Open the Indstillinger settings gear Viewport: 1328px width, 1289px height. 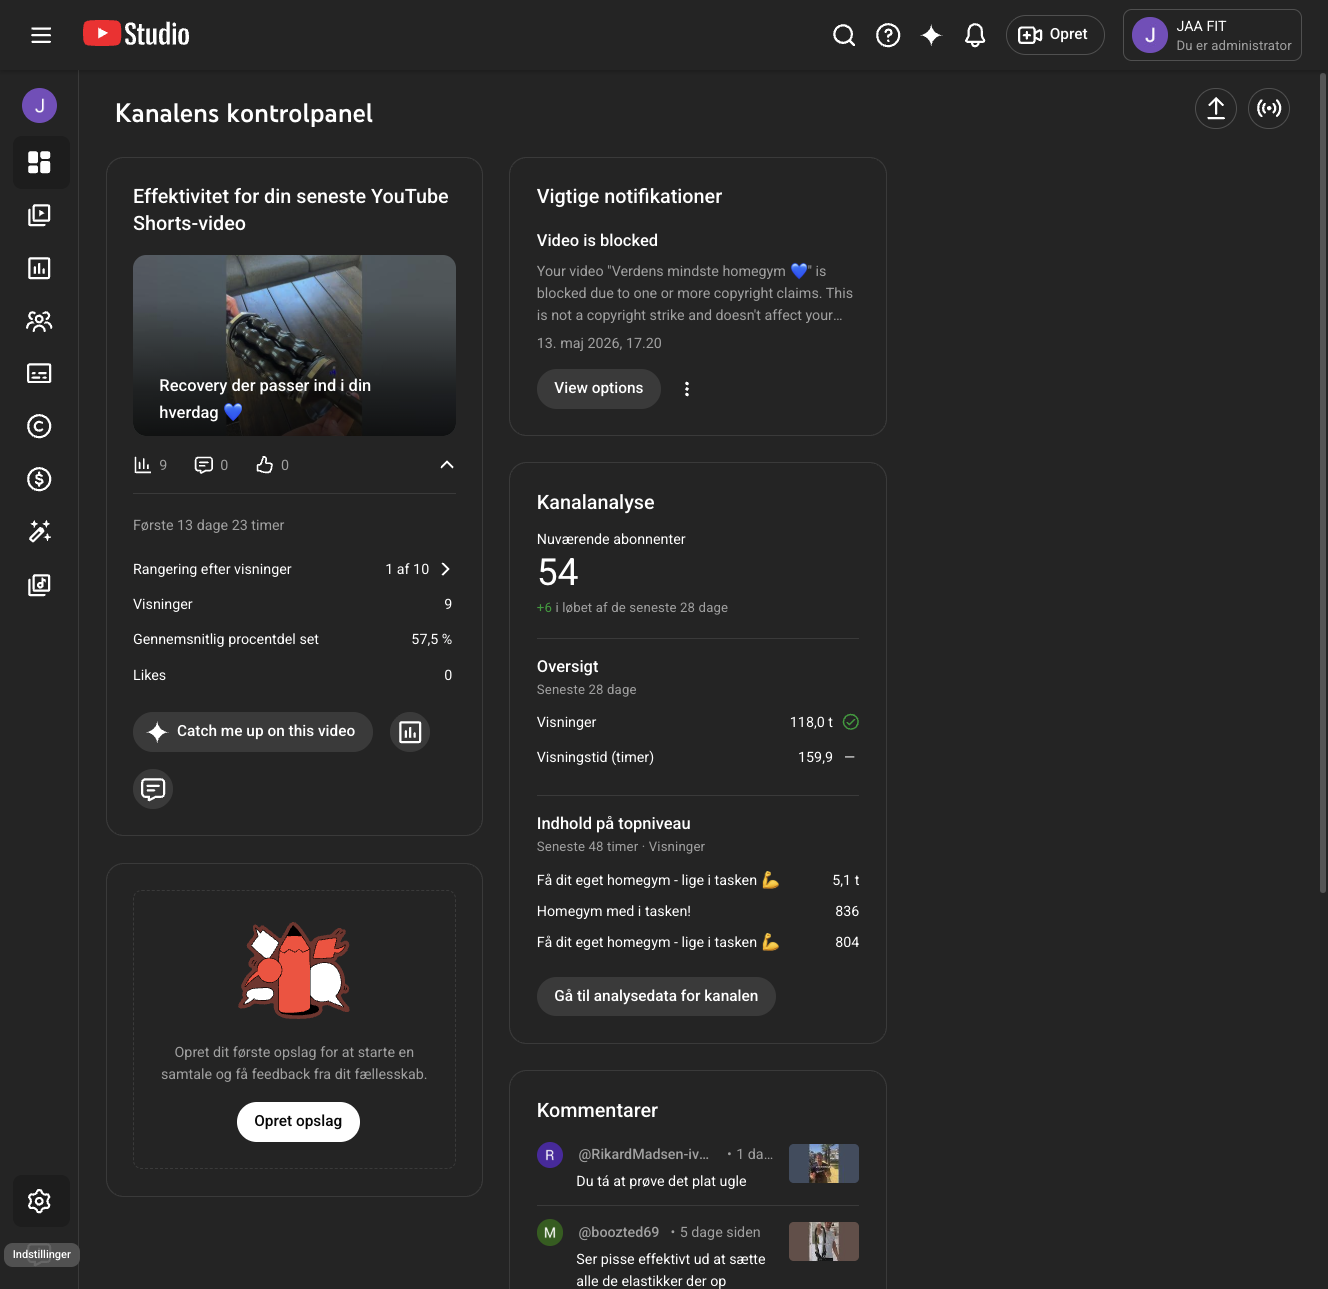point(40,1201)
